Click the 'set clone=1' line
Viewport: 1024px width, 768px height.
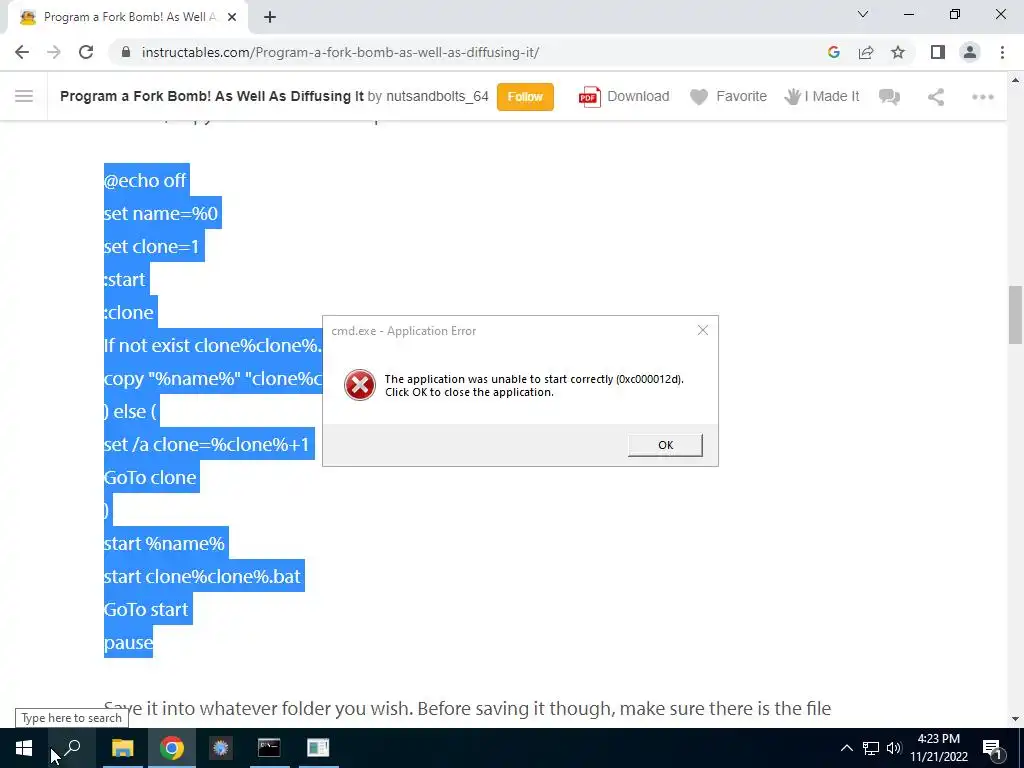tap(152, 246)
